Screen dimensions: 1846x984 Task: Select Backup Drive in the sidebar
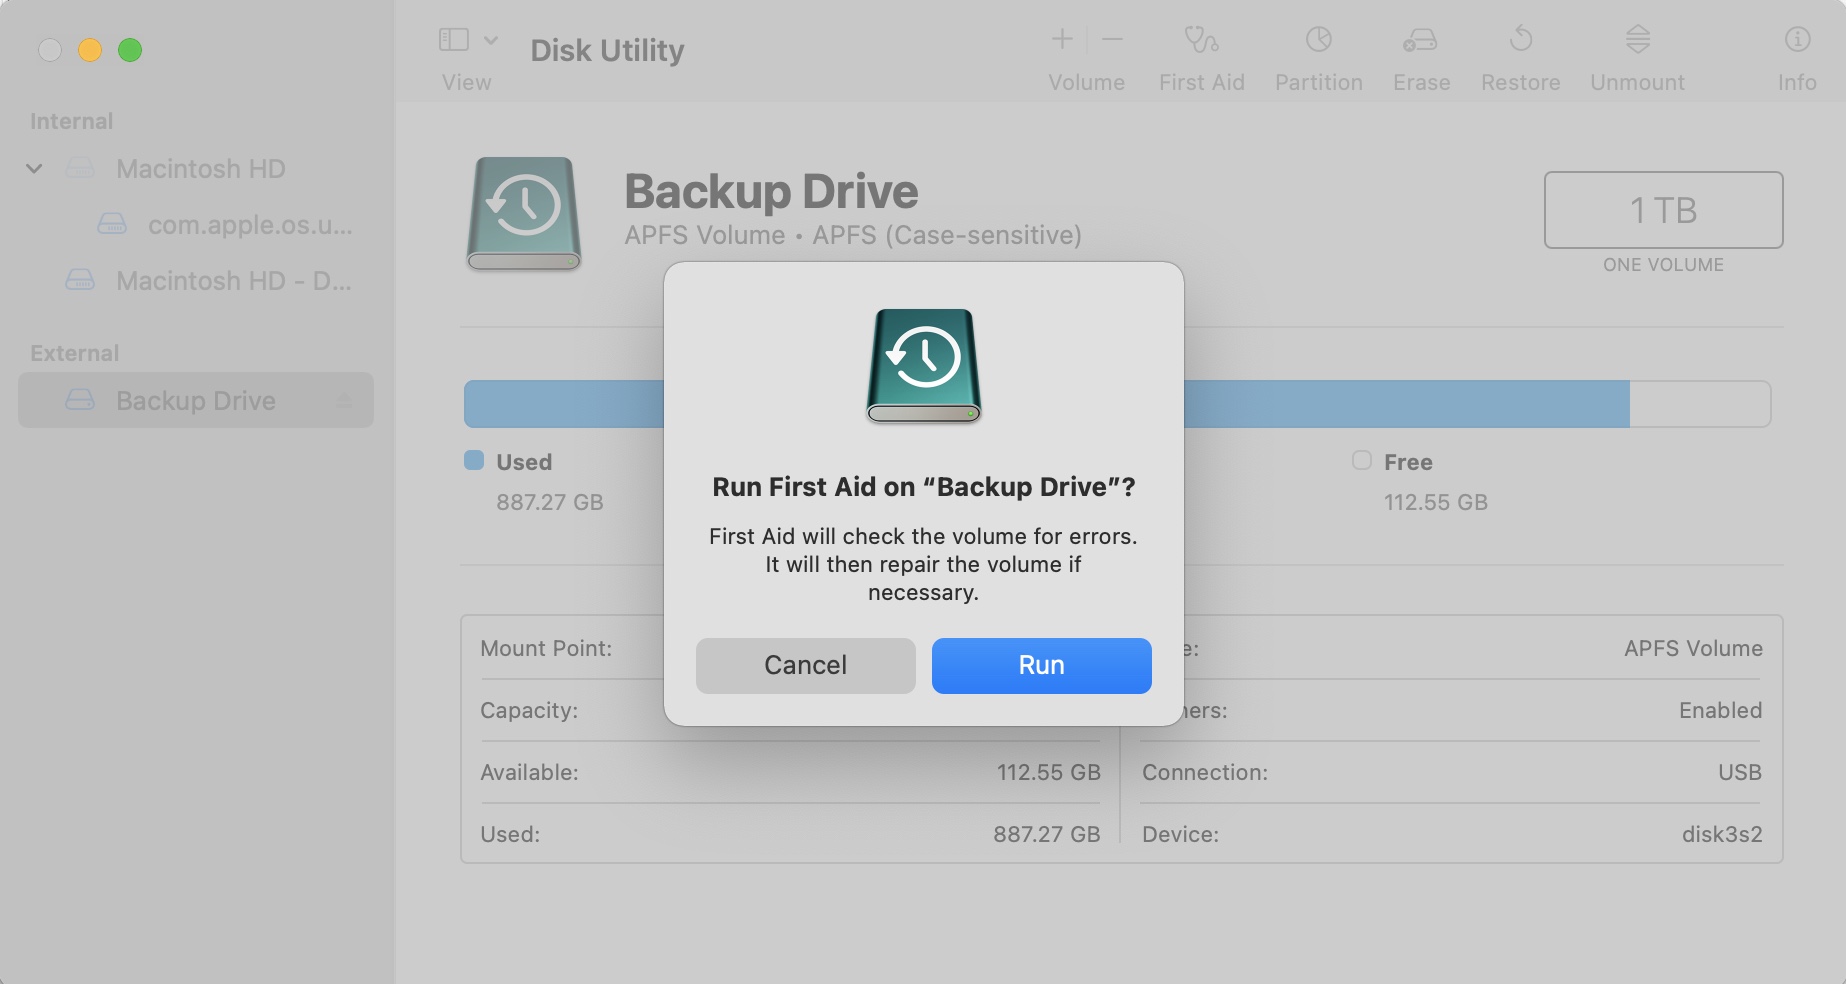(195, 400)
